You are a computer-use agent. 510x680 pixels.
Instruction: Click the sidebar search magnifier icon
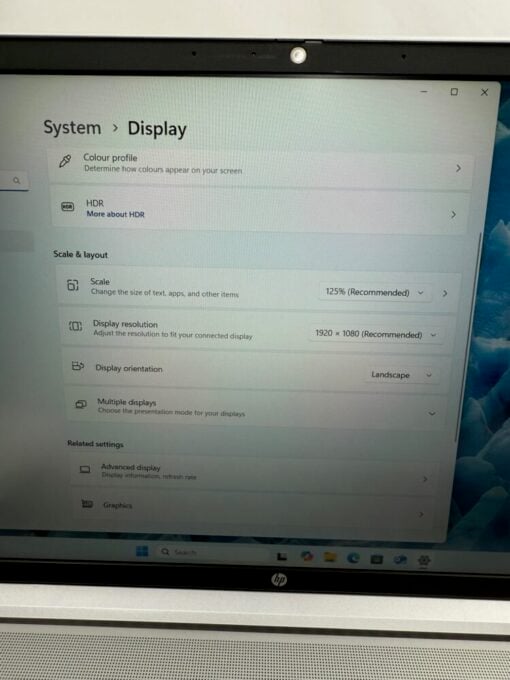(16, 180)
